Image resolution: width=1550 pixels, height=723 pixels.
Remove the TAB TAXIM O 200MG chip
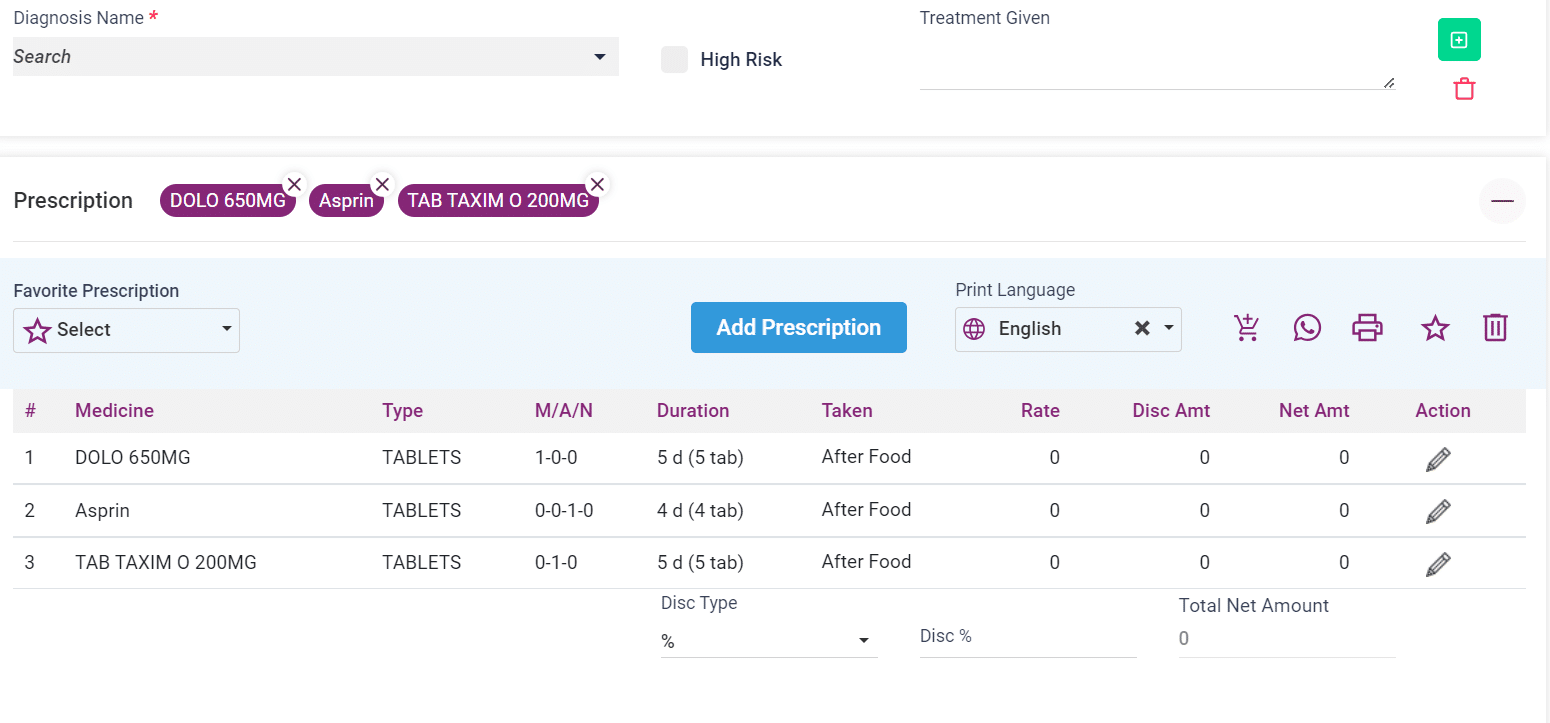point(597,184)
